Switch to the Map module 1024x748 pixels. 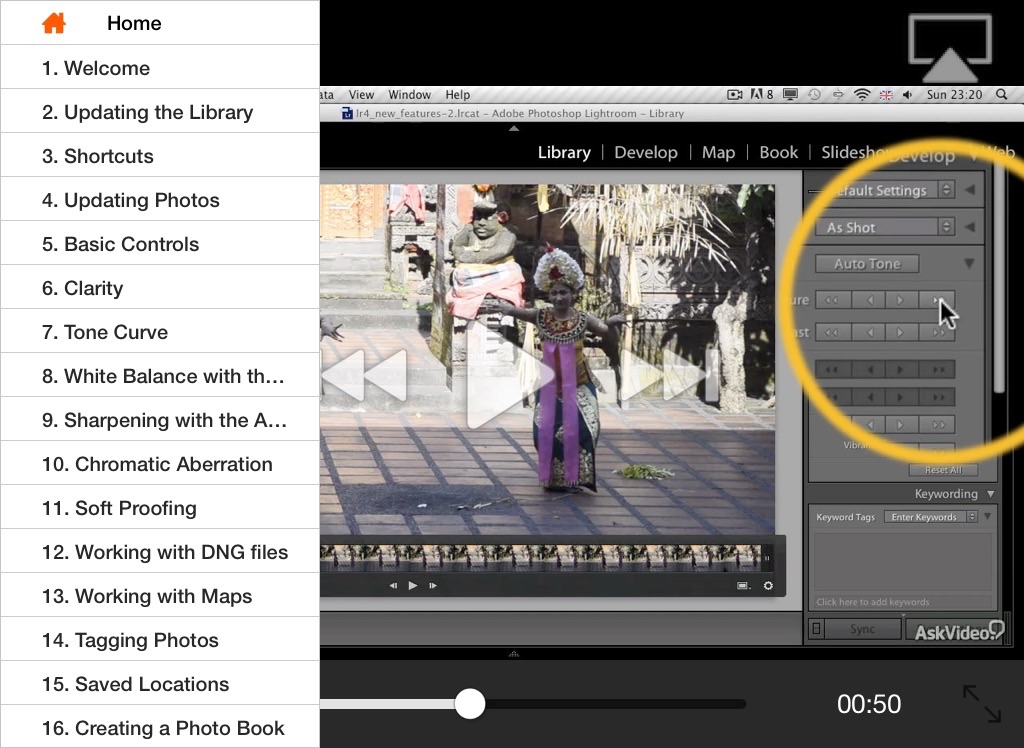pos(718,152)
